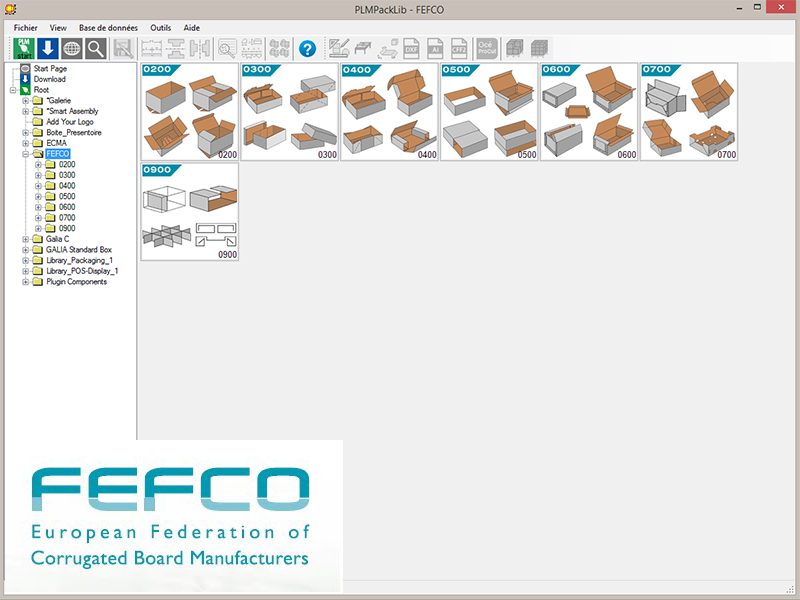Click the magnifying glass search toolbar icon
The height and width of the screenshot is (600, 800).
pyautogui.click(x=96, y=48)
